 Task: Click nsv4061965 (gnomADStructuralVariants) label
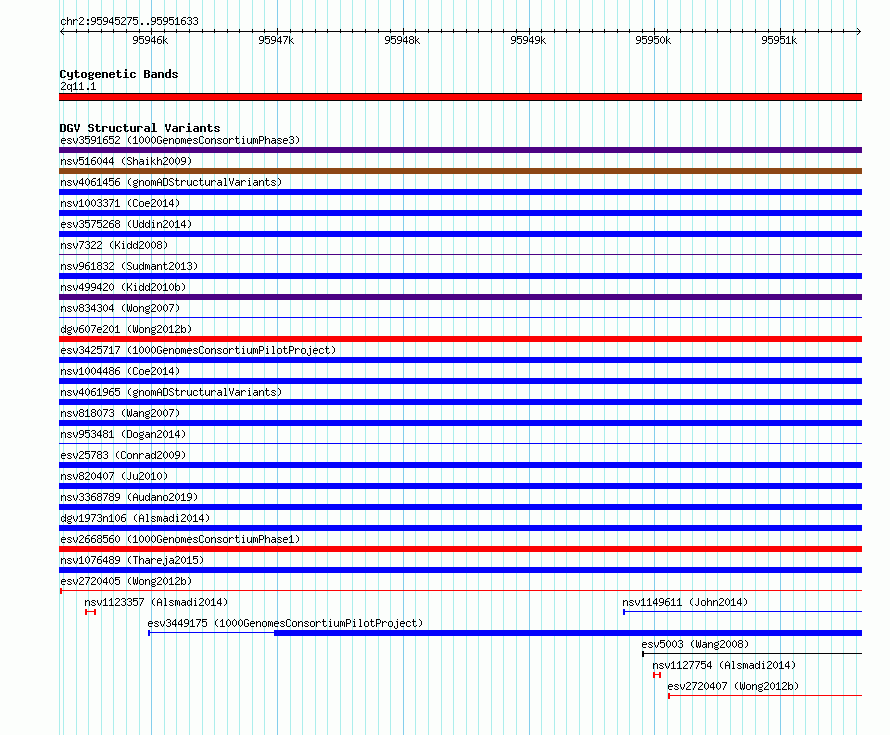pyautogui.click(x=171, y=392)
